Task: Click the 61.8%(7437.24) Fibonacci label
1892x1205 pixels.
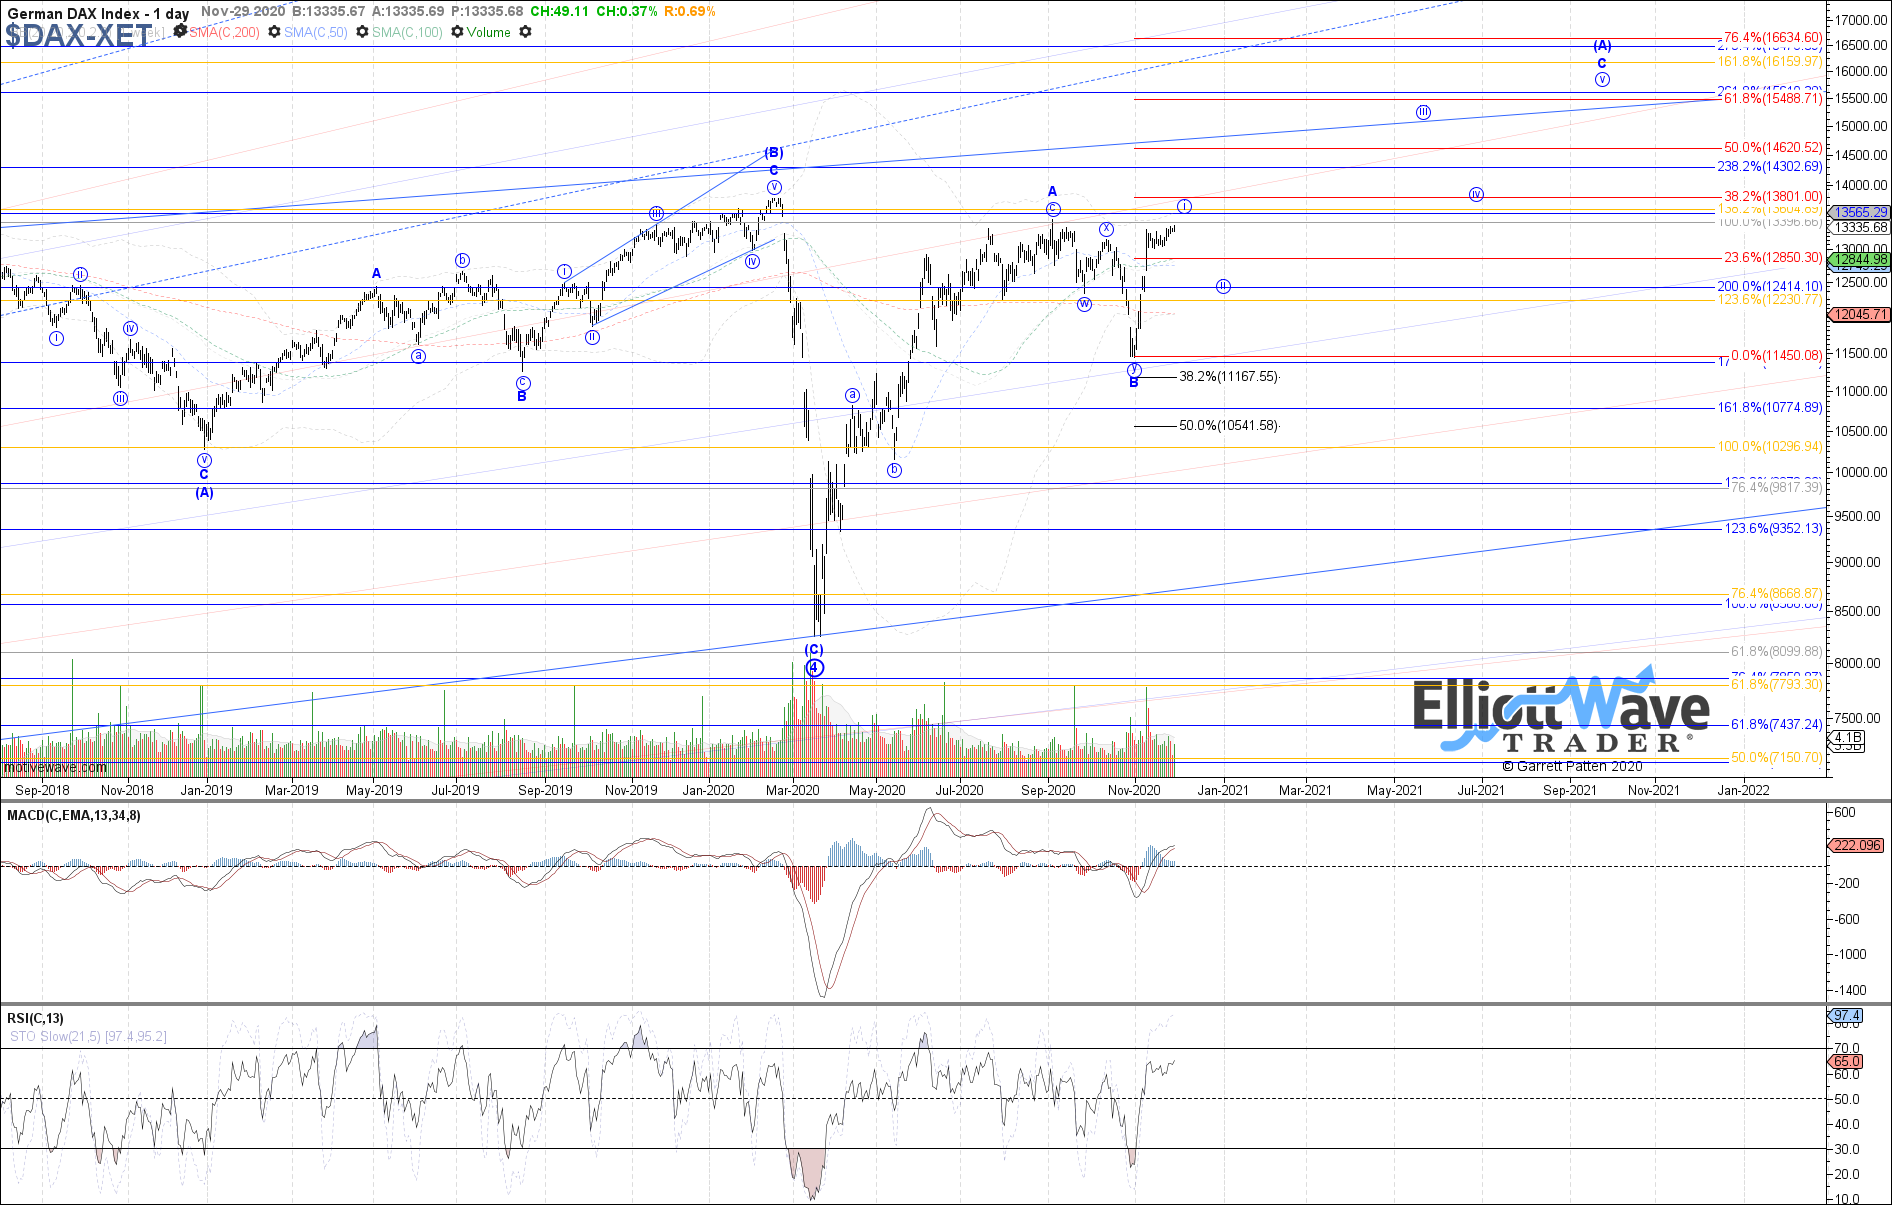Action: [1776, 725]
